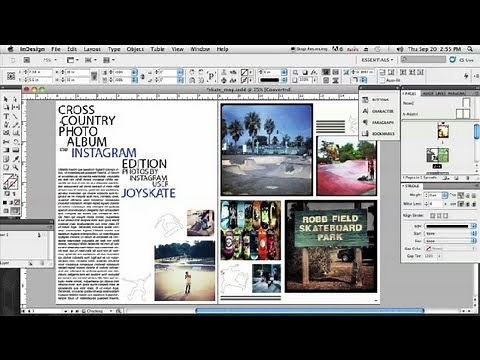This screenshot has height=360, width=480.
Task: Select the Type tool
Action: coord(6,116)
